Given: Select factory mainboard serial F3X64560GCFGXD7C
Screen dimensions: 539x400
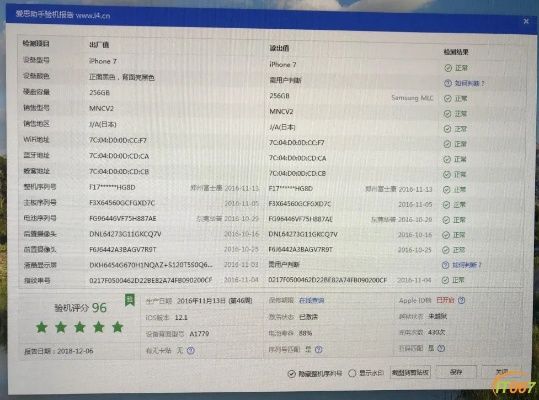Looking at the screenshot, I should tap(122, 203).
